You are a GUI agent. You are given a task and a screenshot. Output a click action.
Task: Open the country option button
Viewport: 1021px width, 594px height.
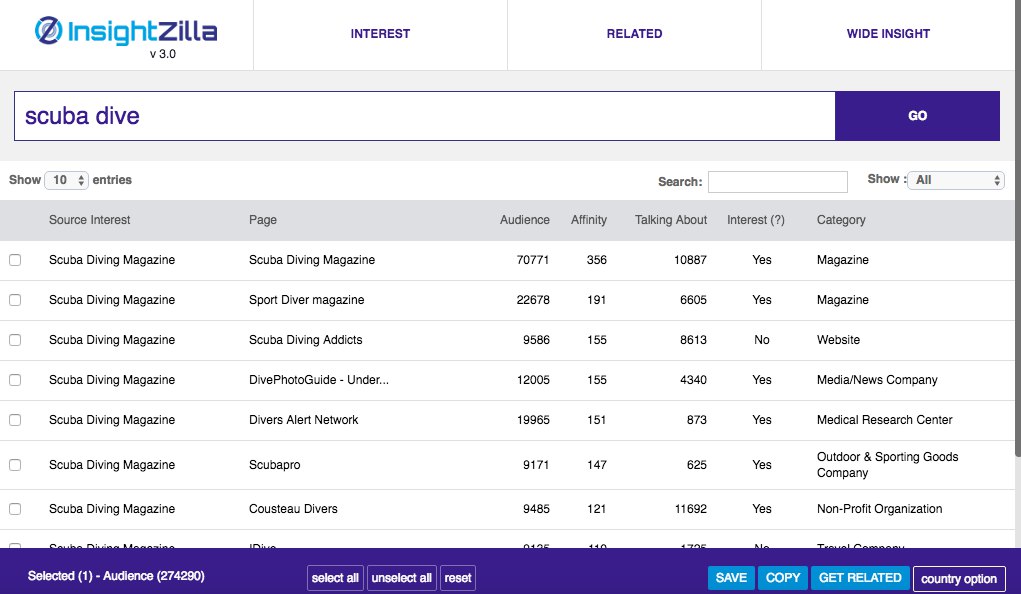(x=958, y=578)
